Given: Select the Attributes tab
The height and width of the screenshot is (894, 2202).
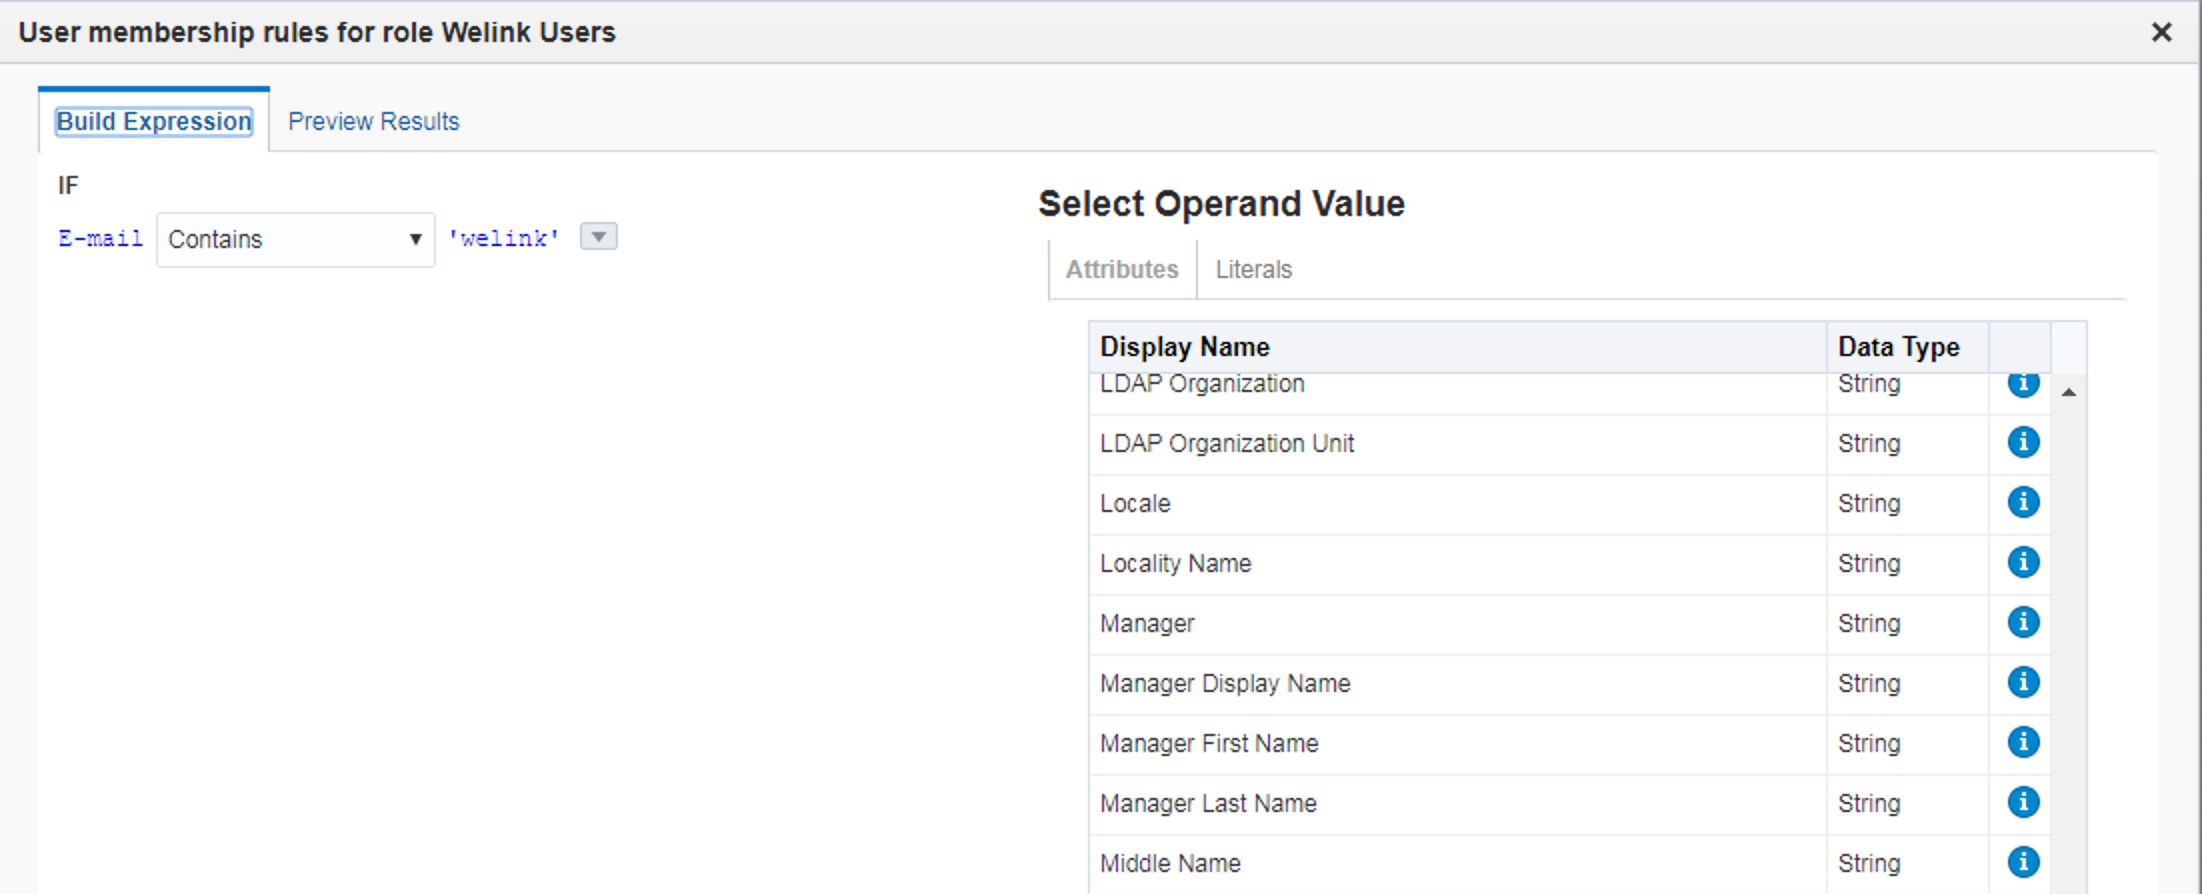Looking at the screenshot, I should click(1122, 269).
